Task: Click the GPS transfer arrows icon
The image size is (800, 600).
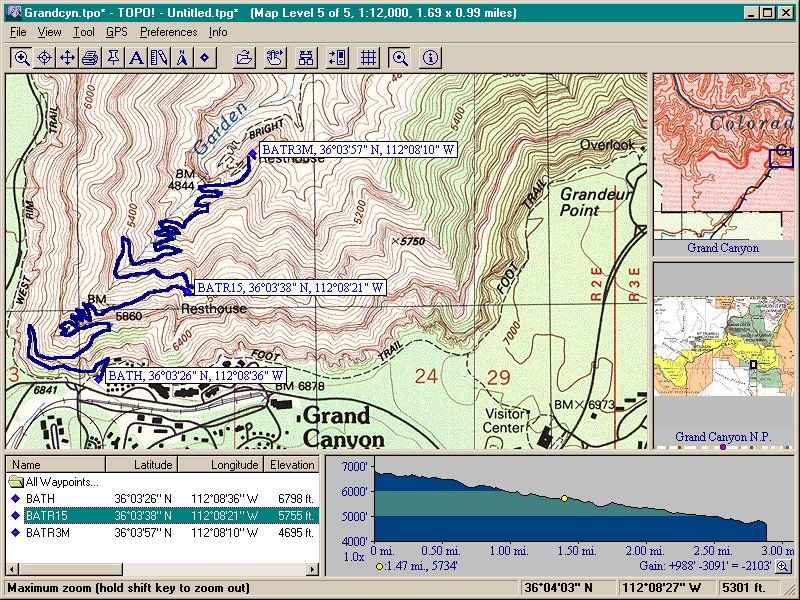Action: (x=337, y=58)
